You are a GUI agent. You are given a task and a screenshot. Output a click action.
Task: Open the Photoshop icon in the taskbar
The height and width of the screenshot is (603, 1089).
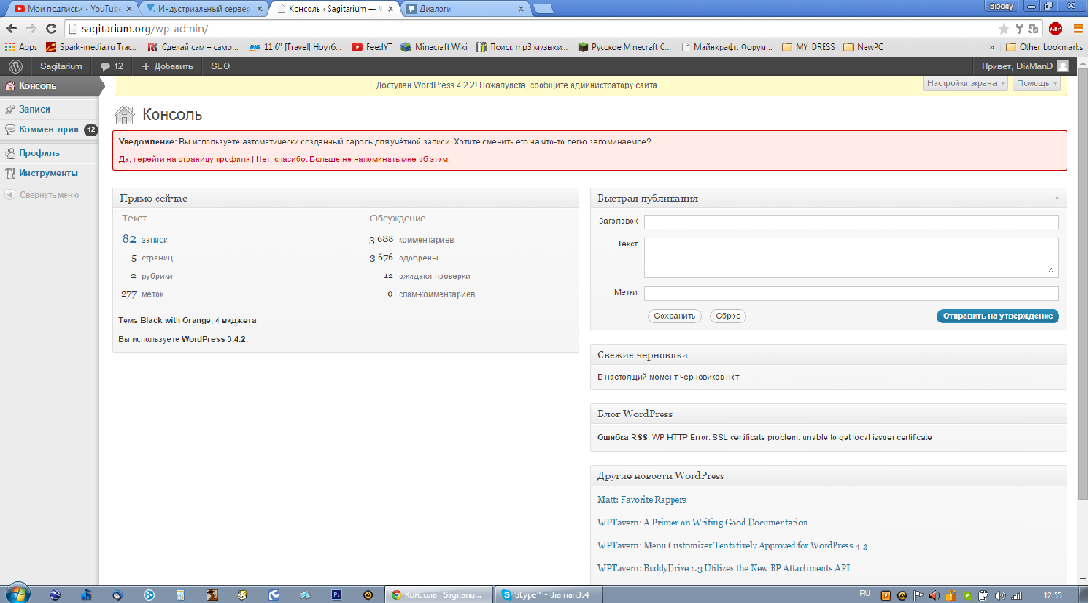[x=337, y=595]
